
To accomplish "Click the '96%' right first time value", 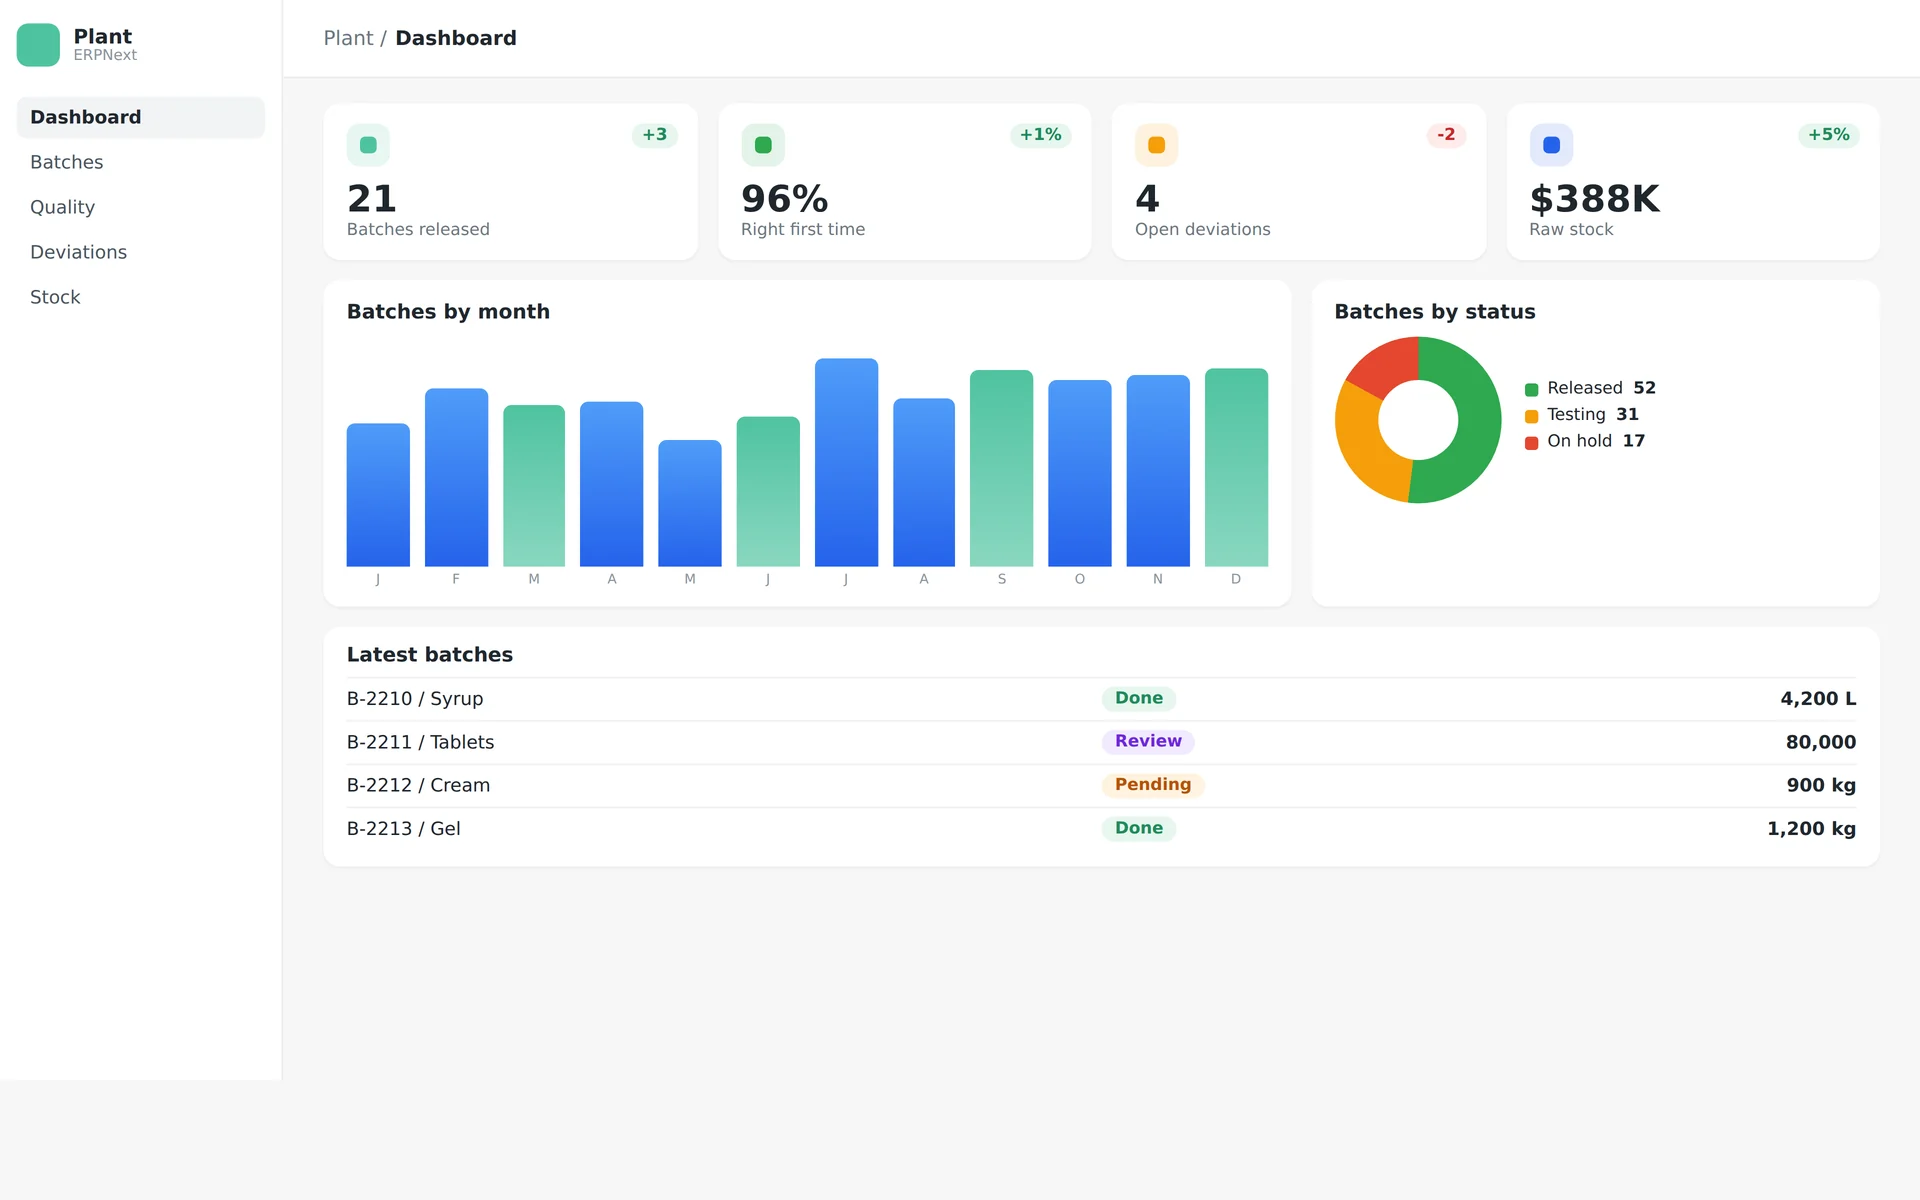I will [x=785, y=199].
